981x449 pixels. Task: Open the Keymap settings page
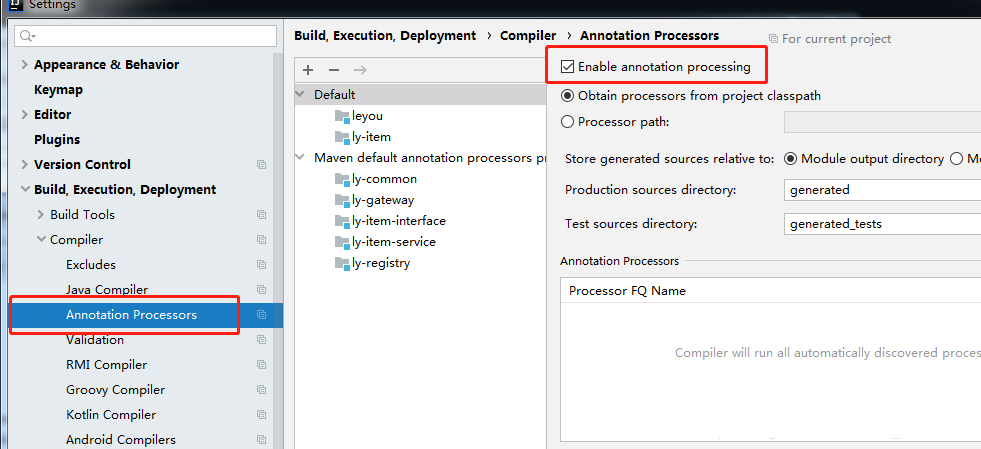58,90
